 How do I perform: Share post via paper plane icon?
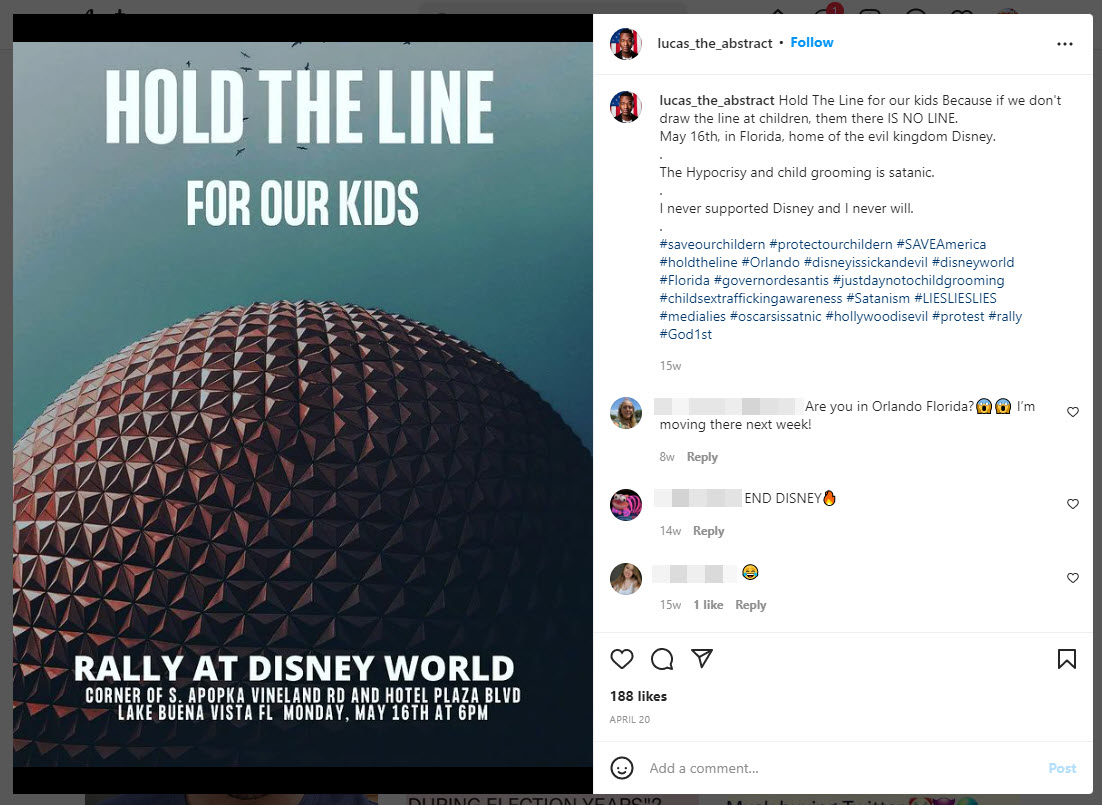(x=702, y=659)
